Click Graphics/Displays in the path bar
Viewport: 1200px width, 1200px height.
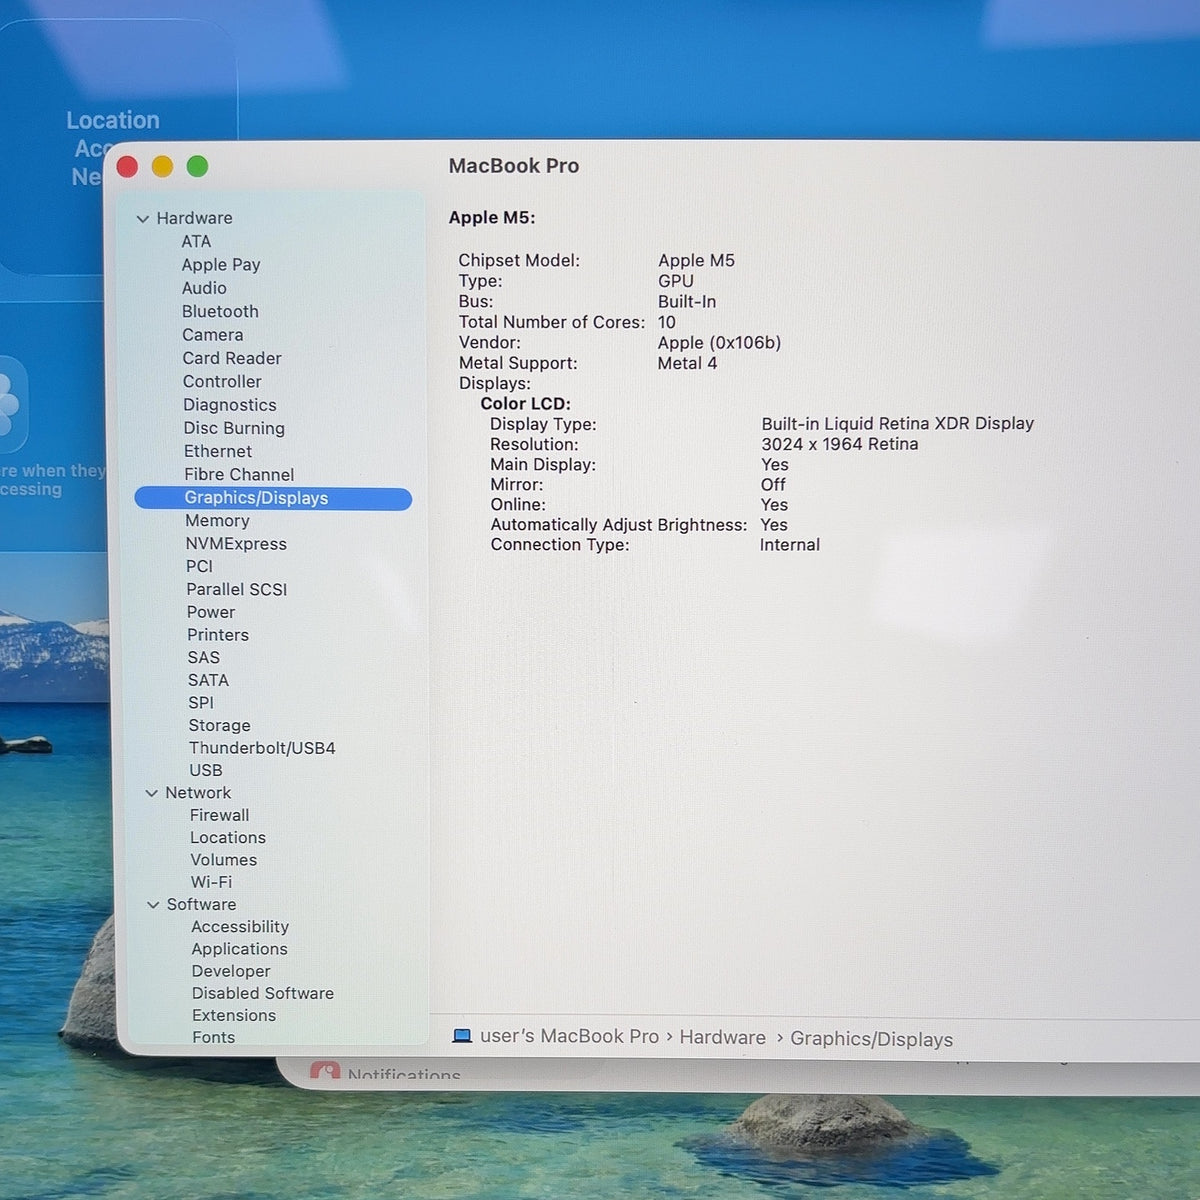click(871, 1039)
